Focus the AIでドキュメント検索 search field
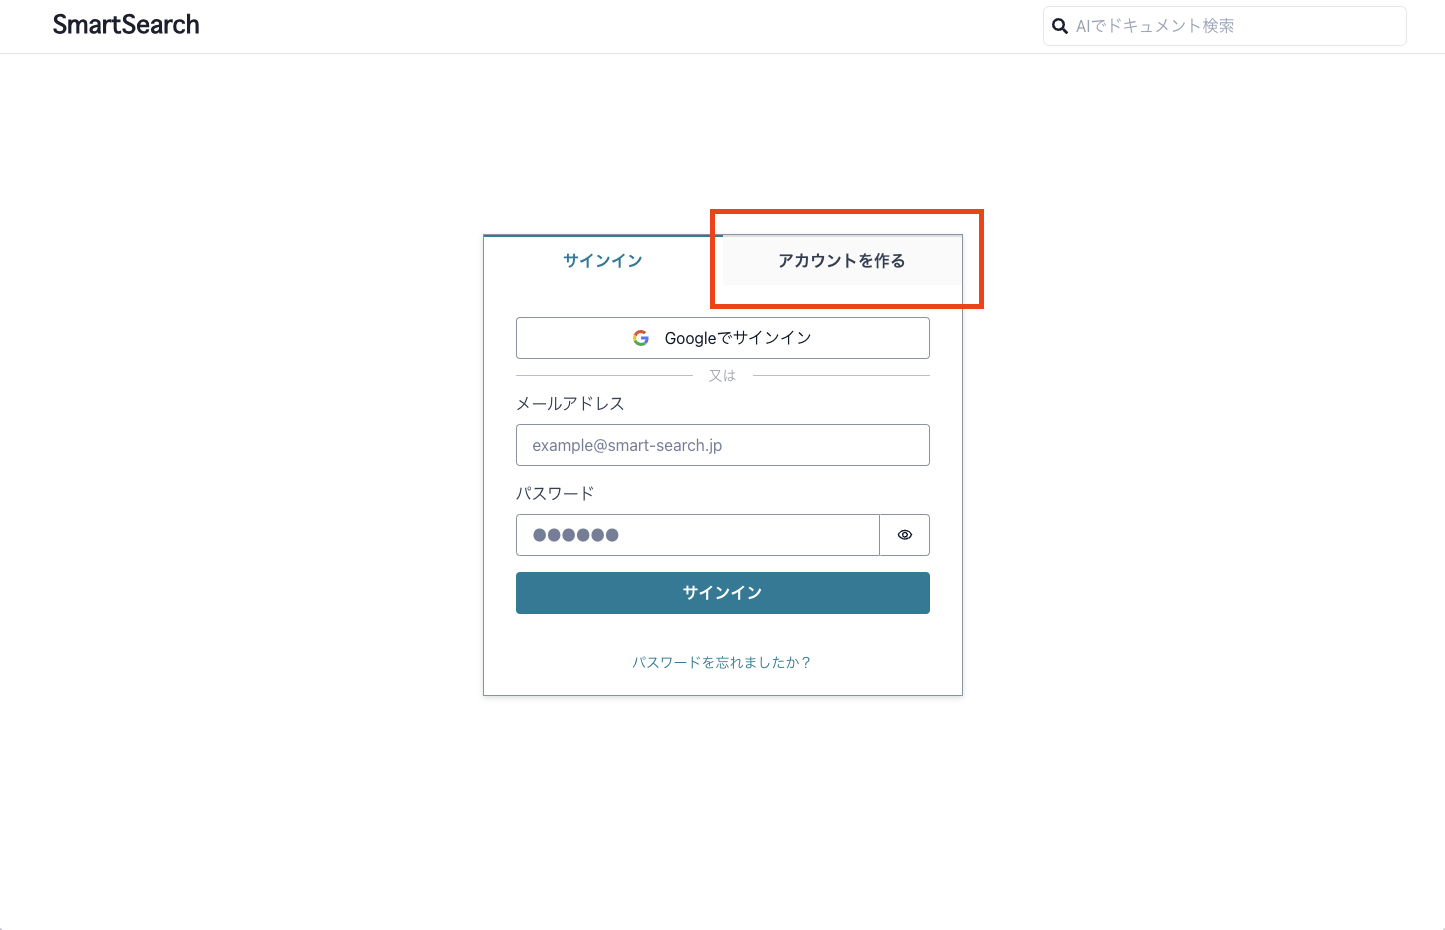The width and height of the screenshot is (1445, 930). [1225, 26]
